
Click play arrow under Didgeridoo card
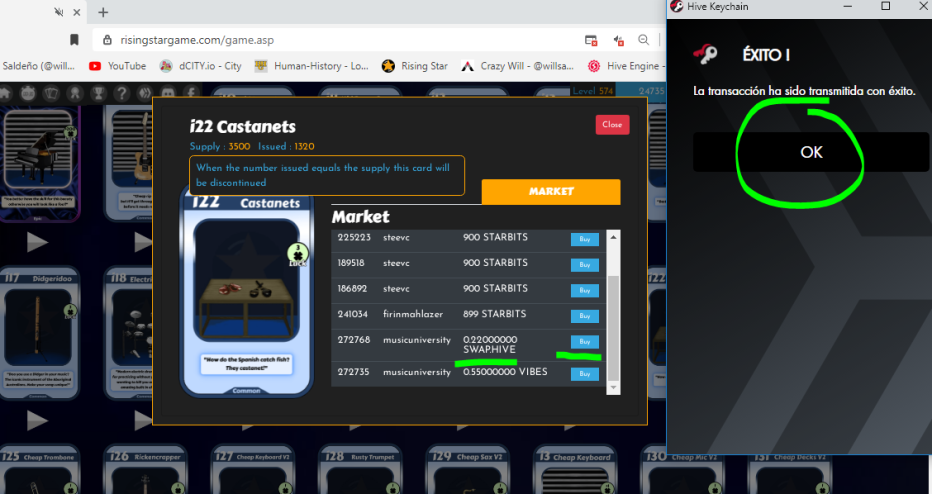[37, 421]
